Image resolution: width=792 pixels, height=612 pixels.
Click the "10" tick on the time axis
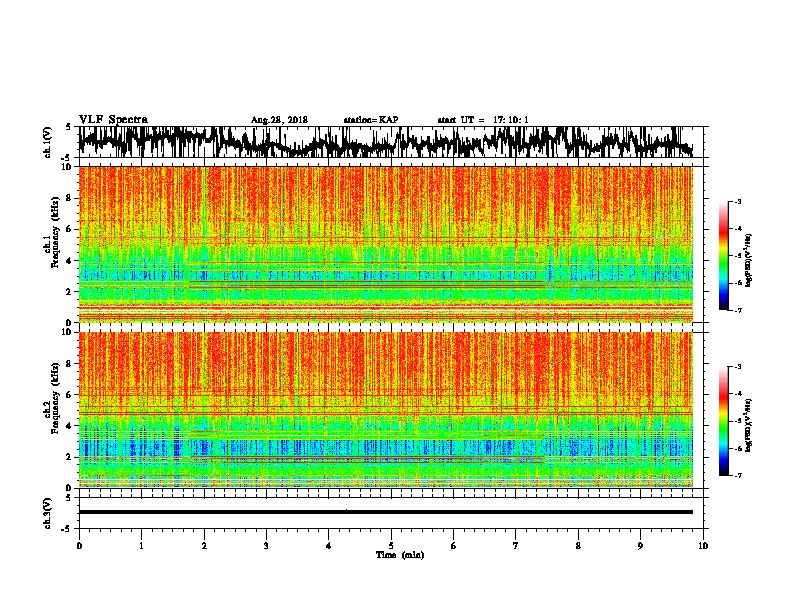coord(703,546)
